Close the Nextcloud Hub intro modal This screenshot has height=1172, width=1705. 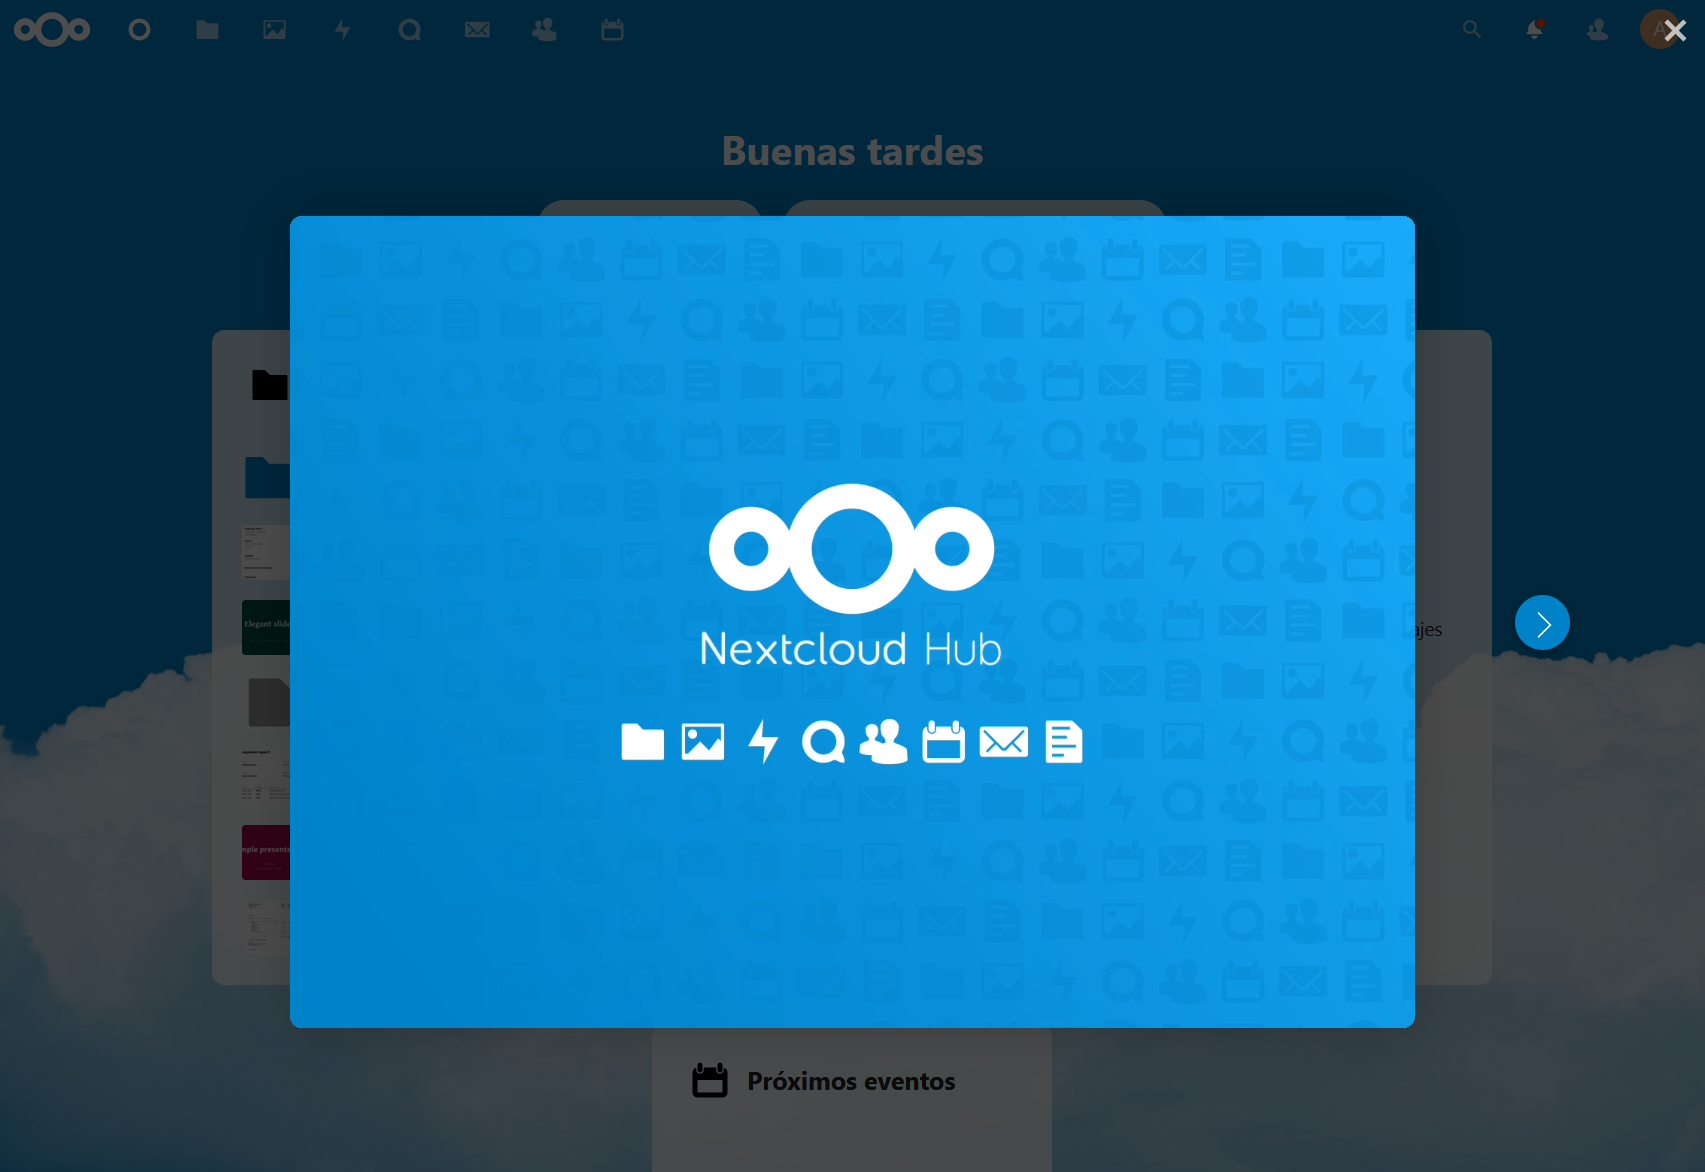coord(1675,31)
